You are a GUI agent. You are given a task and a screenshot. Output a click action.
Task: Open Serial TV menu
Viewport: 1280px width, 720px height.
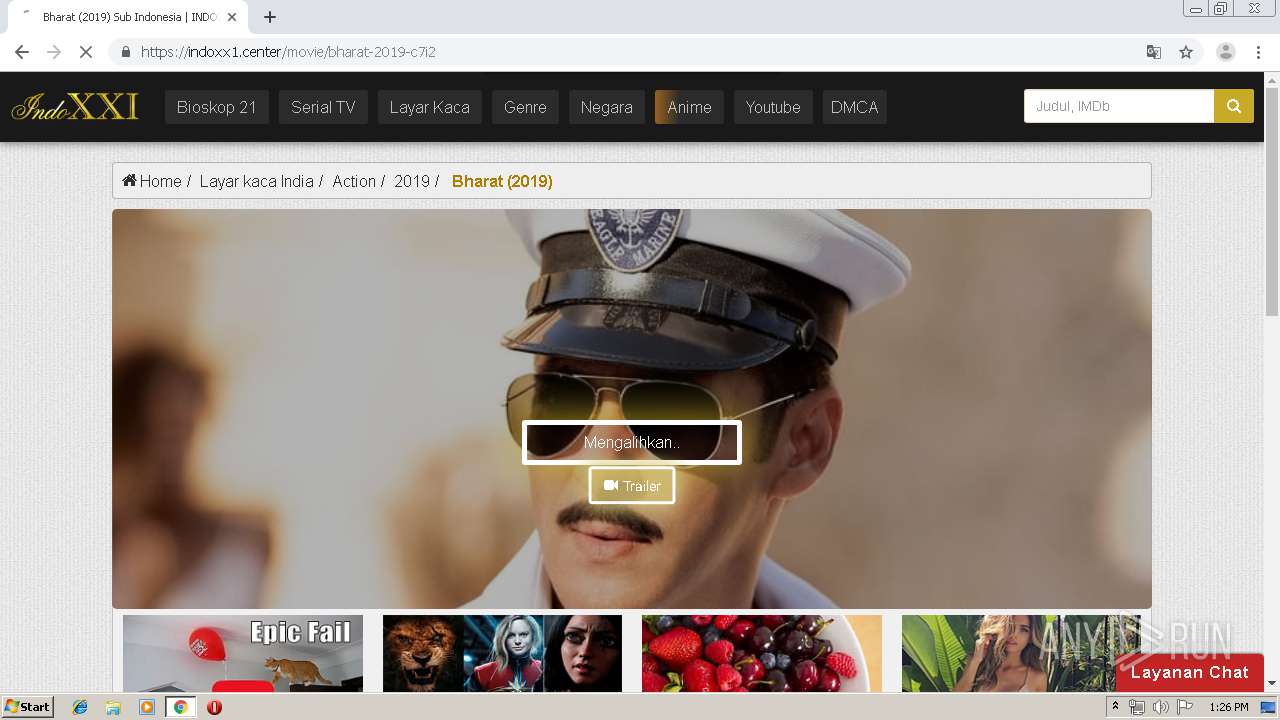tap(323, 107)
